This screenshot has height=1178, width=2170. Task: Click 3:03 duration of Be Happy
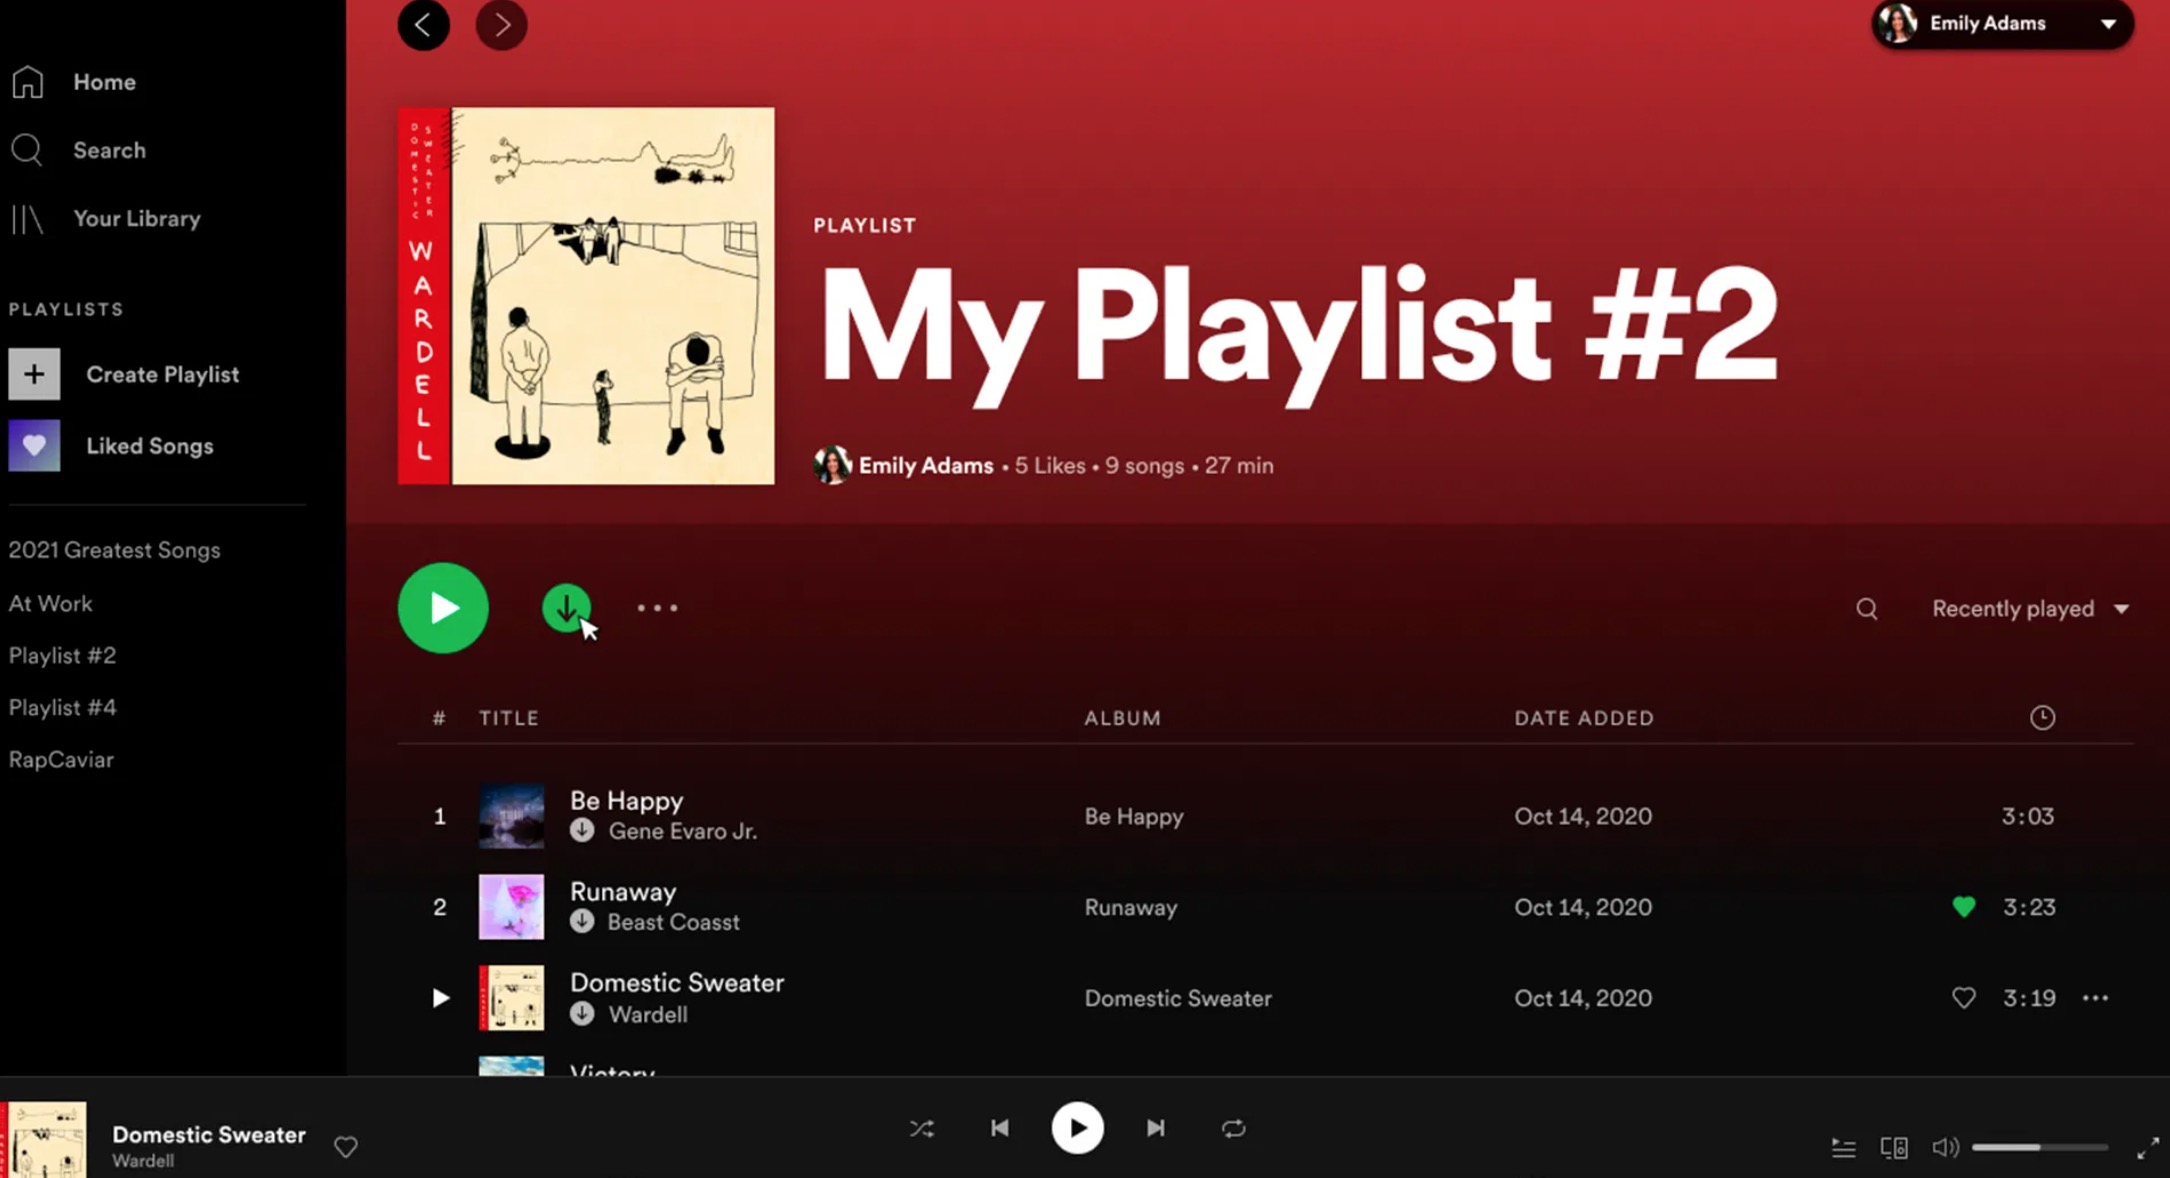2028,817
